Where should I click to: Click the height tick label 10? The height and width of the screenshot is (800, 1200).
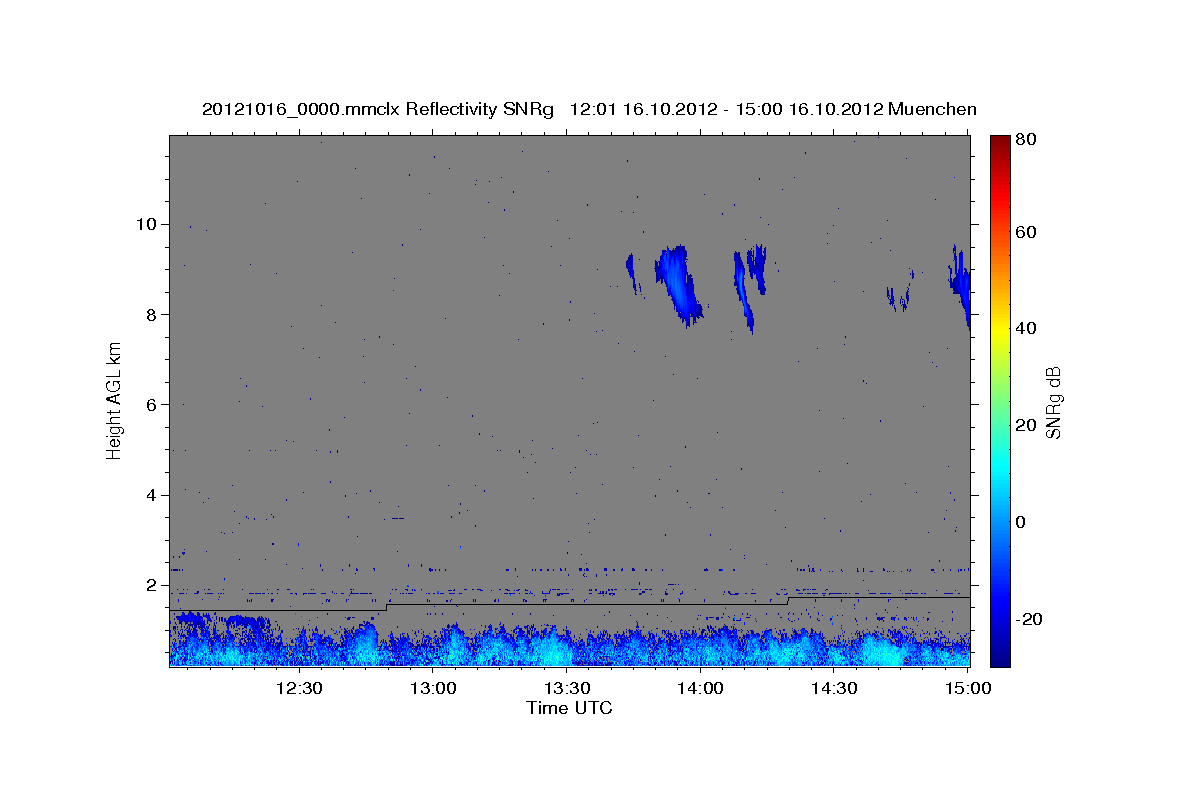coord(149,224)
